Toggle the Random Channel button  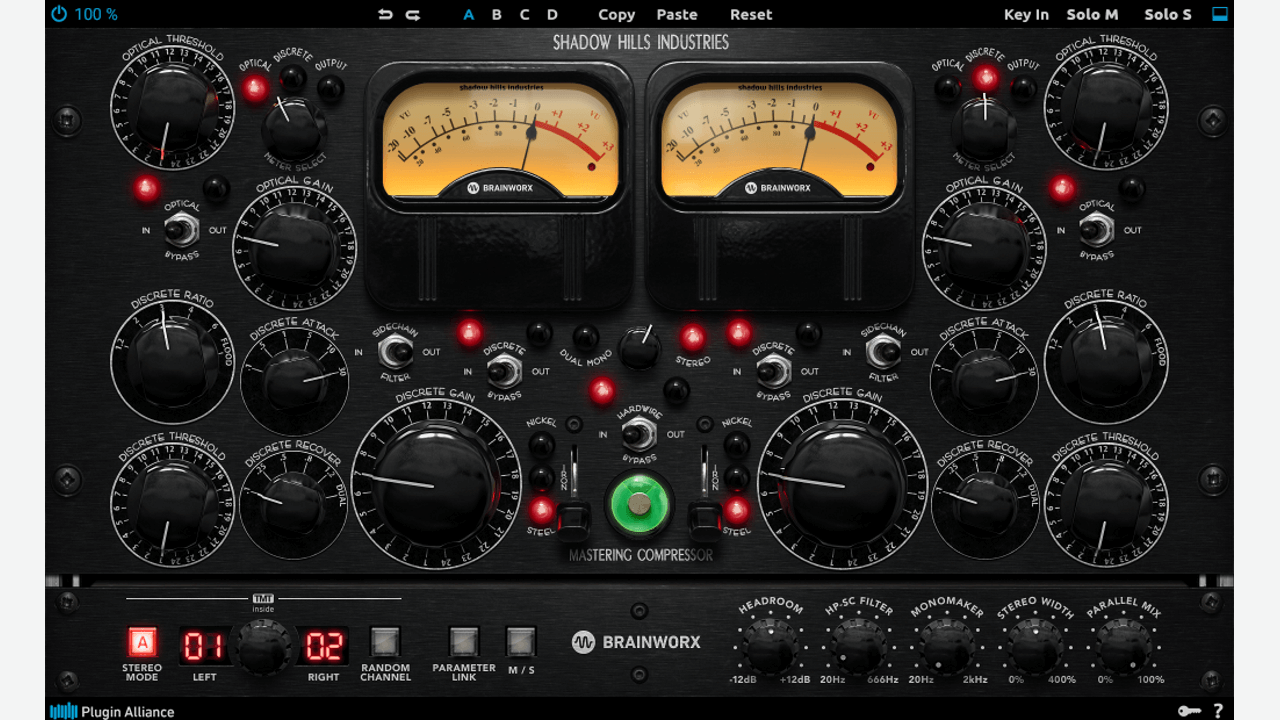click(x=385, y=641)
